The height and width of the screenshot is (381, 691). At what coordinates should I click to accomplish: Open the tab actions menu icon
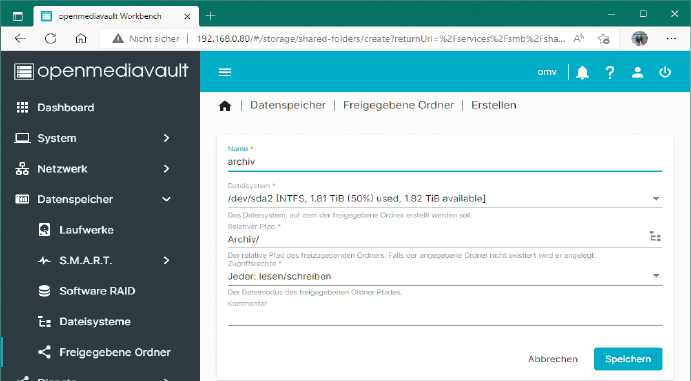pyautogui.click(x=18, y=17)
